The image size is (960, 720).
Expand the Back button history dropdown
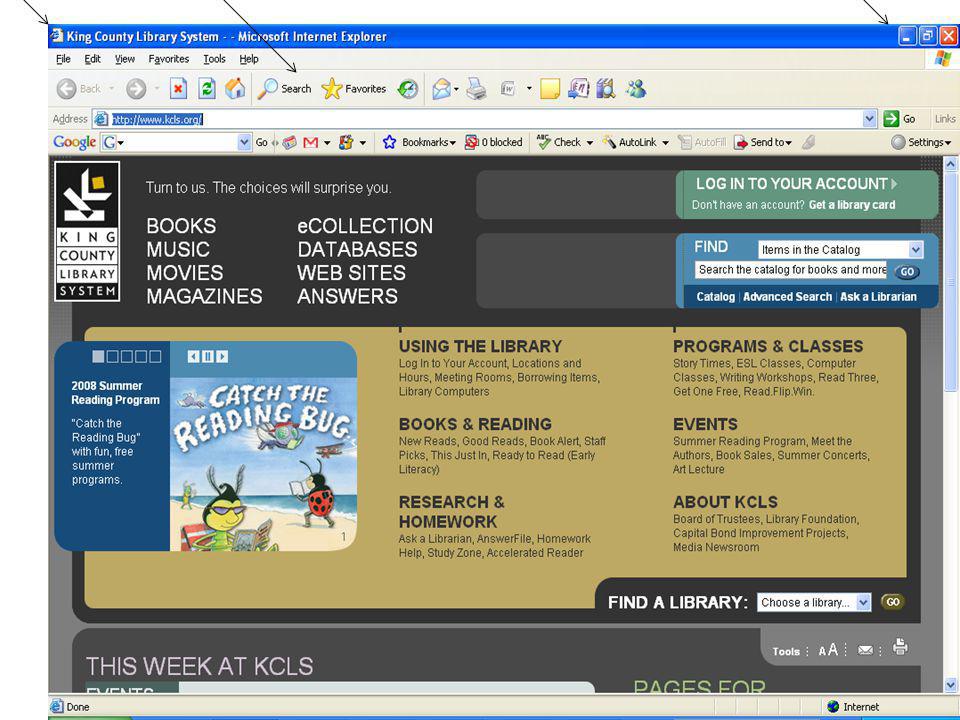(111, 89)
